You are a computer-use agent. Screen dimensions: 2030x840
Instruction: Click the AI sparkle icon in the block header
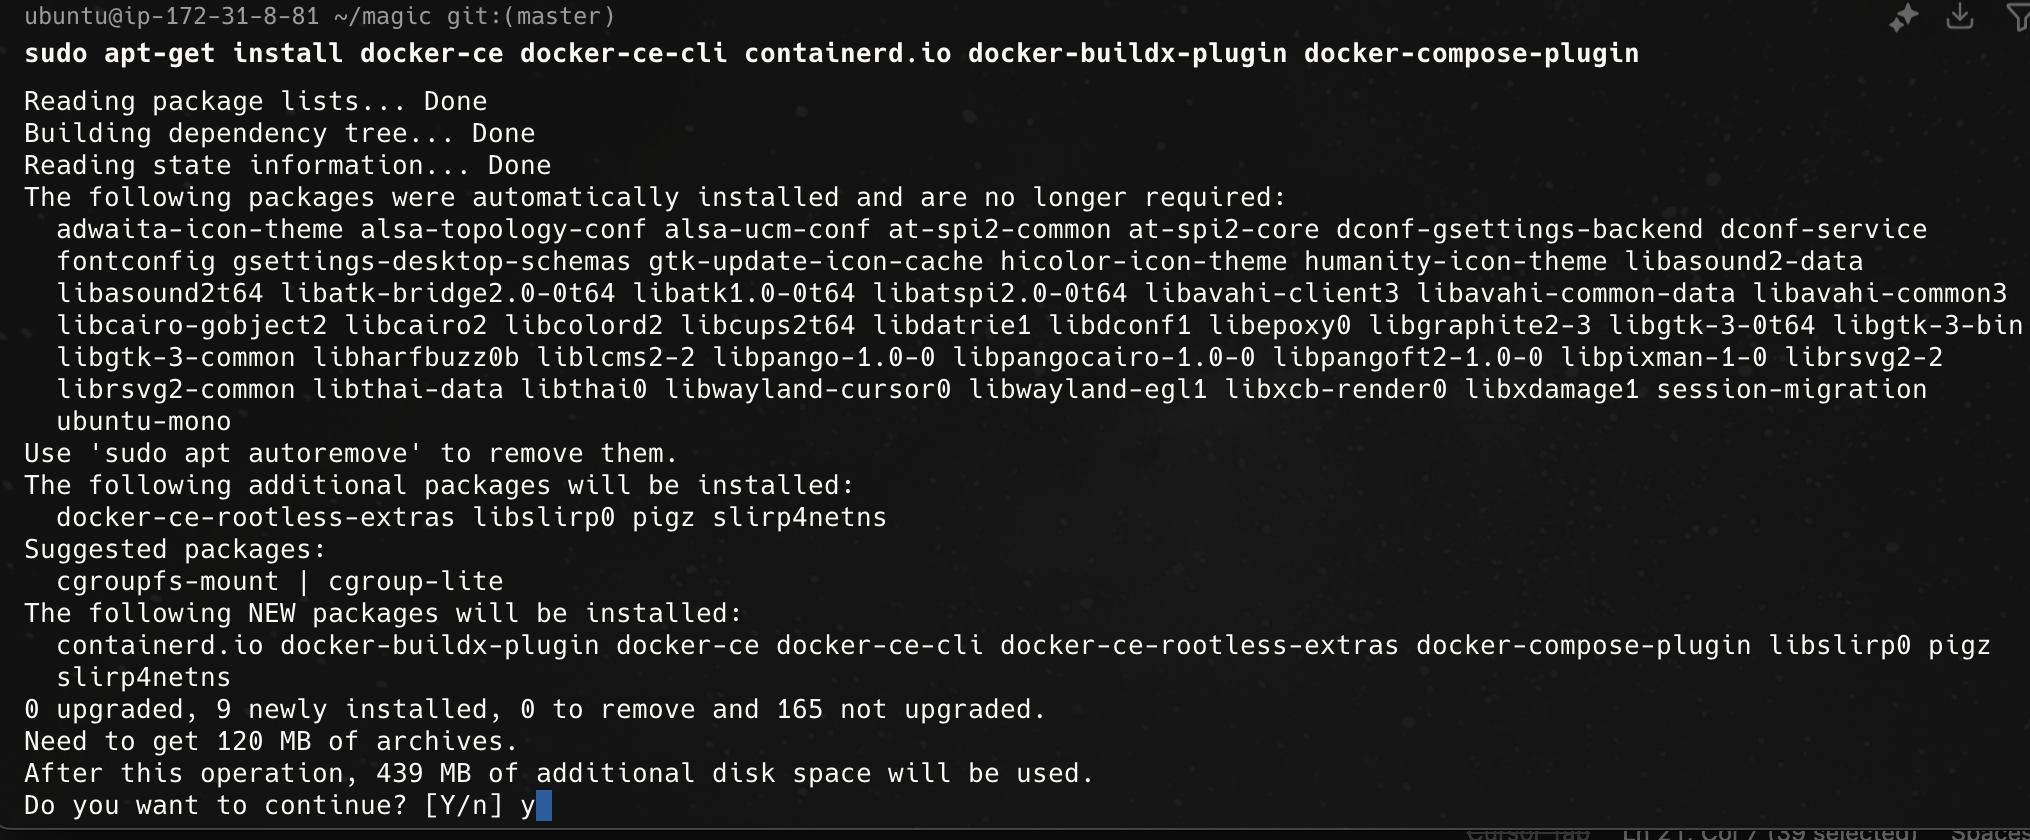tap(1903, 17)
